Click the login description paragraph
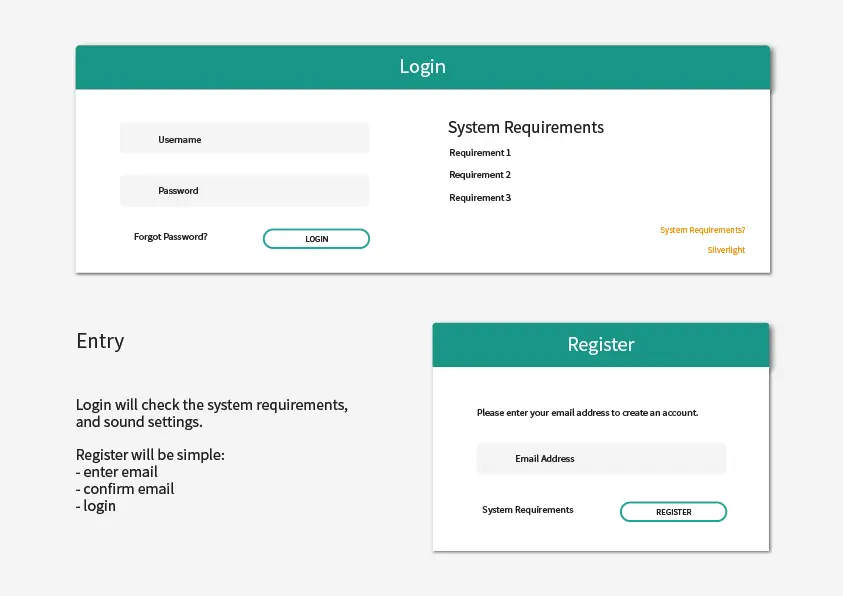Screen dimensions: 843x596 coord(211,413)
